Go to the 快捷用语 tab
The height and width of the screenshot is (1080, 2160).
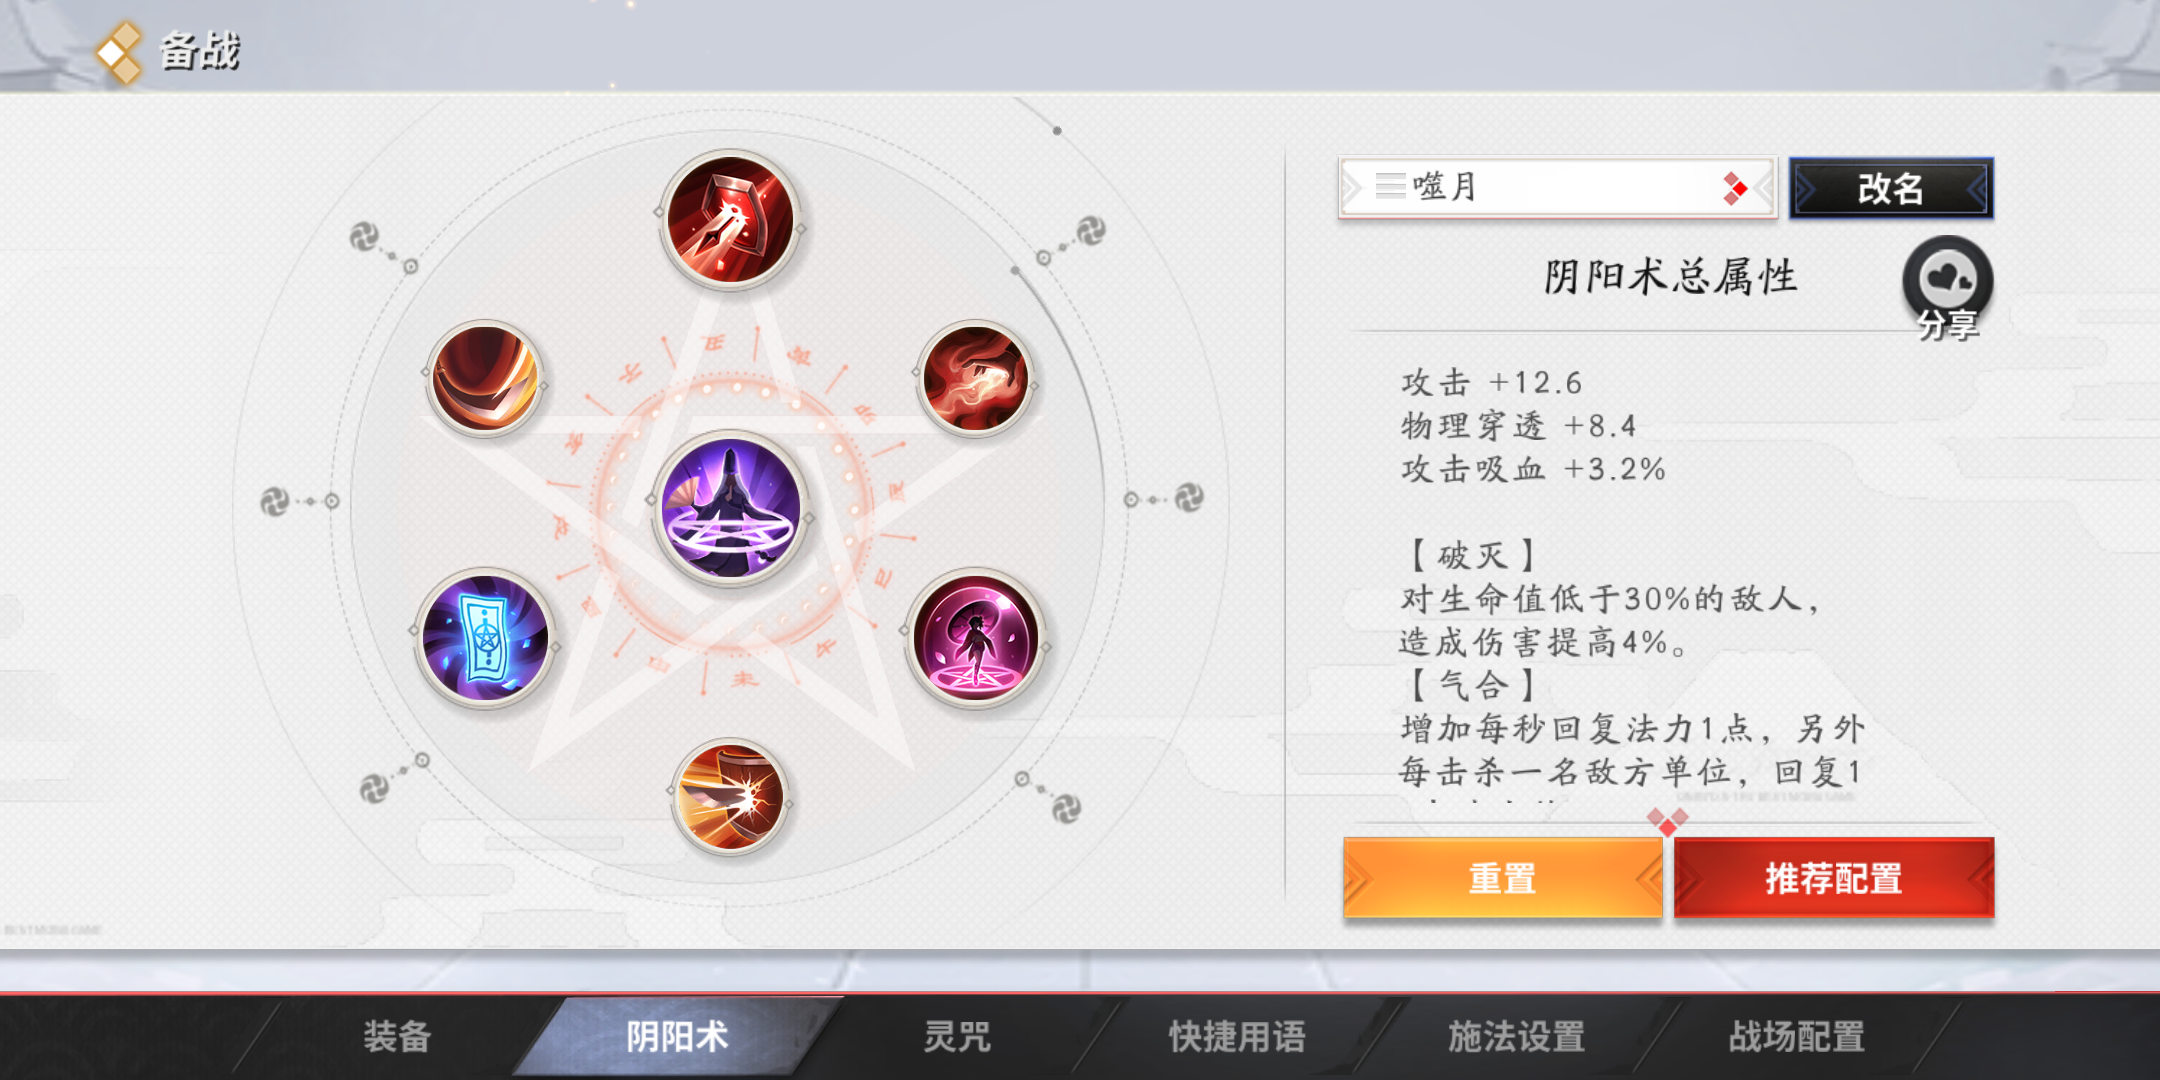(1237, 1036)
